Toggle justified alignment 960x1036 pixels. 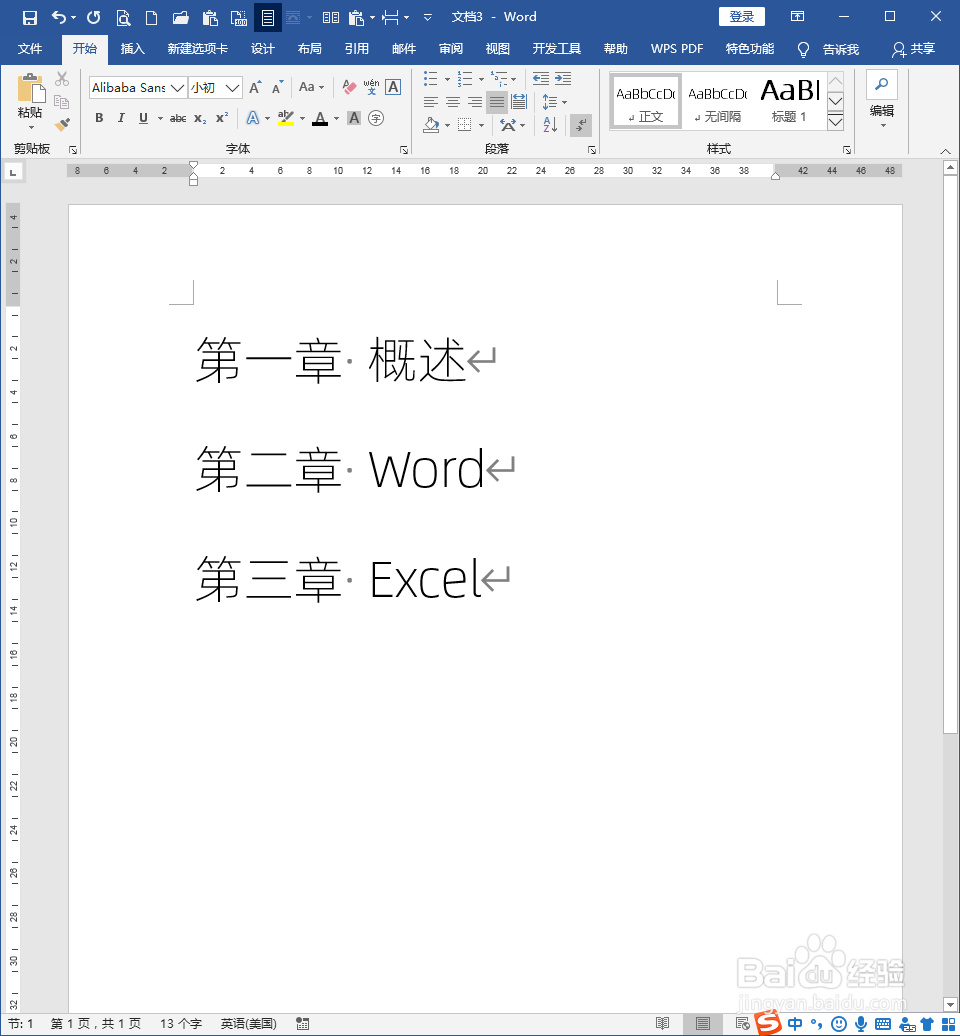pyautogui.click(x=497, y=102)
